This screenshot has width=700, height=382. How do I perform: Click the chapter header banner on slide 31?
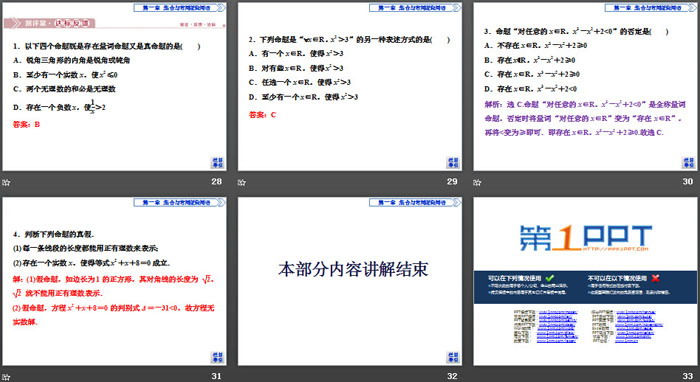click(x=179, y=203)
